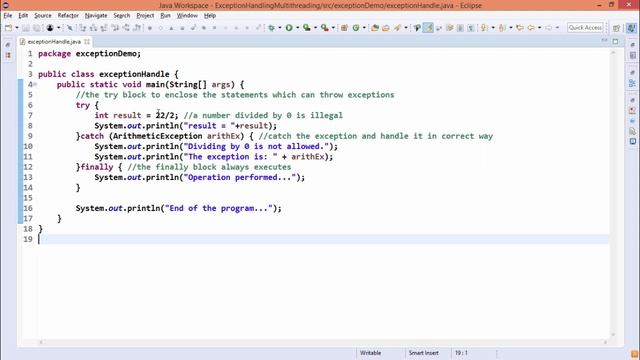Click the Previous Annotation icon
Screen dimensions: 640x360
click(502, 28)
